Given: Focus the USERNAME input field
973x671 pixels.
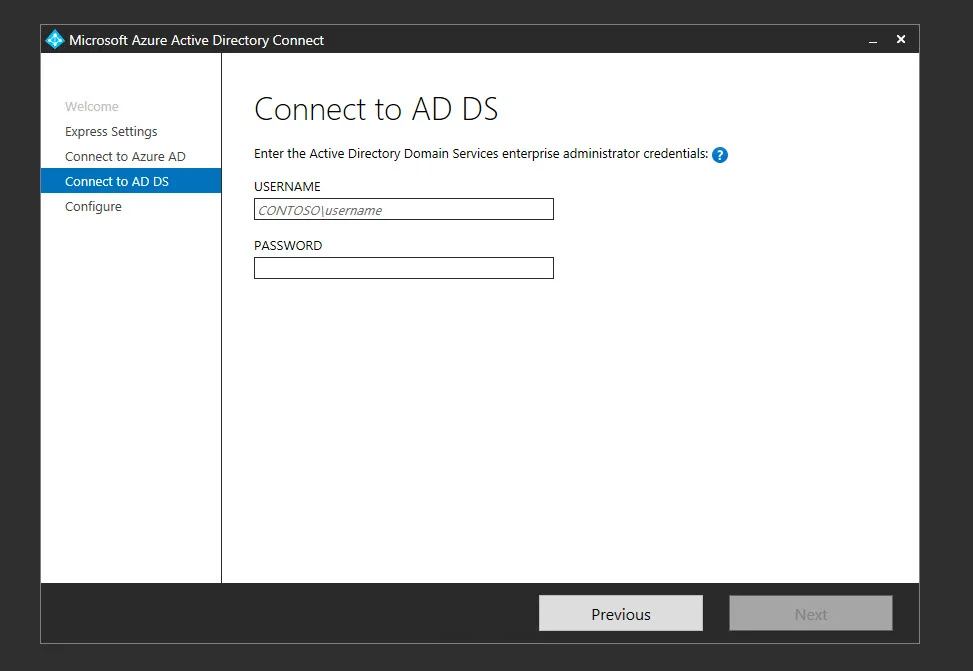Looking at the screenshot, I should click(403, 209).
